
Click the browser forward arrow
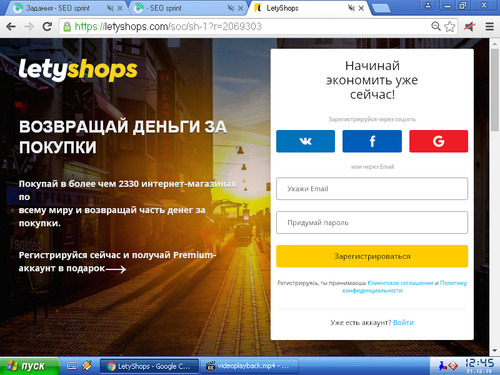tap(29, 27)
